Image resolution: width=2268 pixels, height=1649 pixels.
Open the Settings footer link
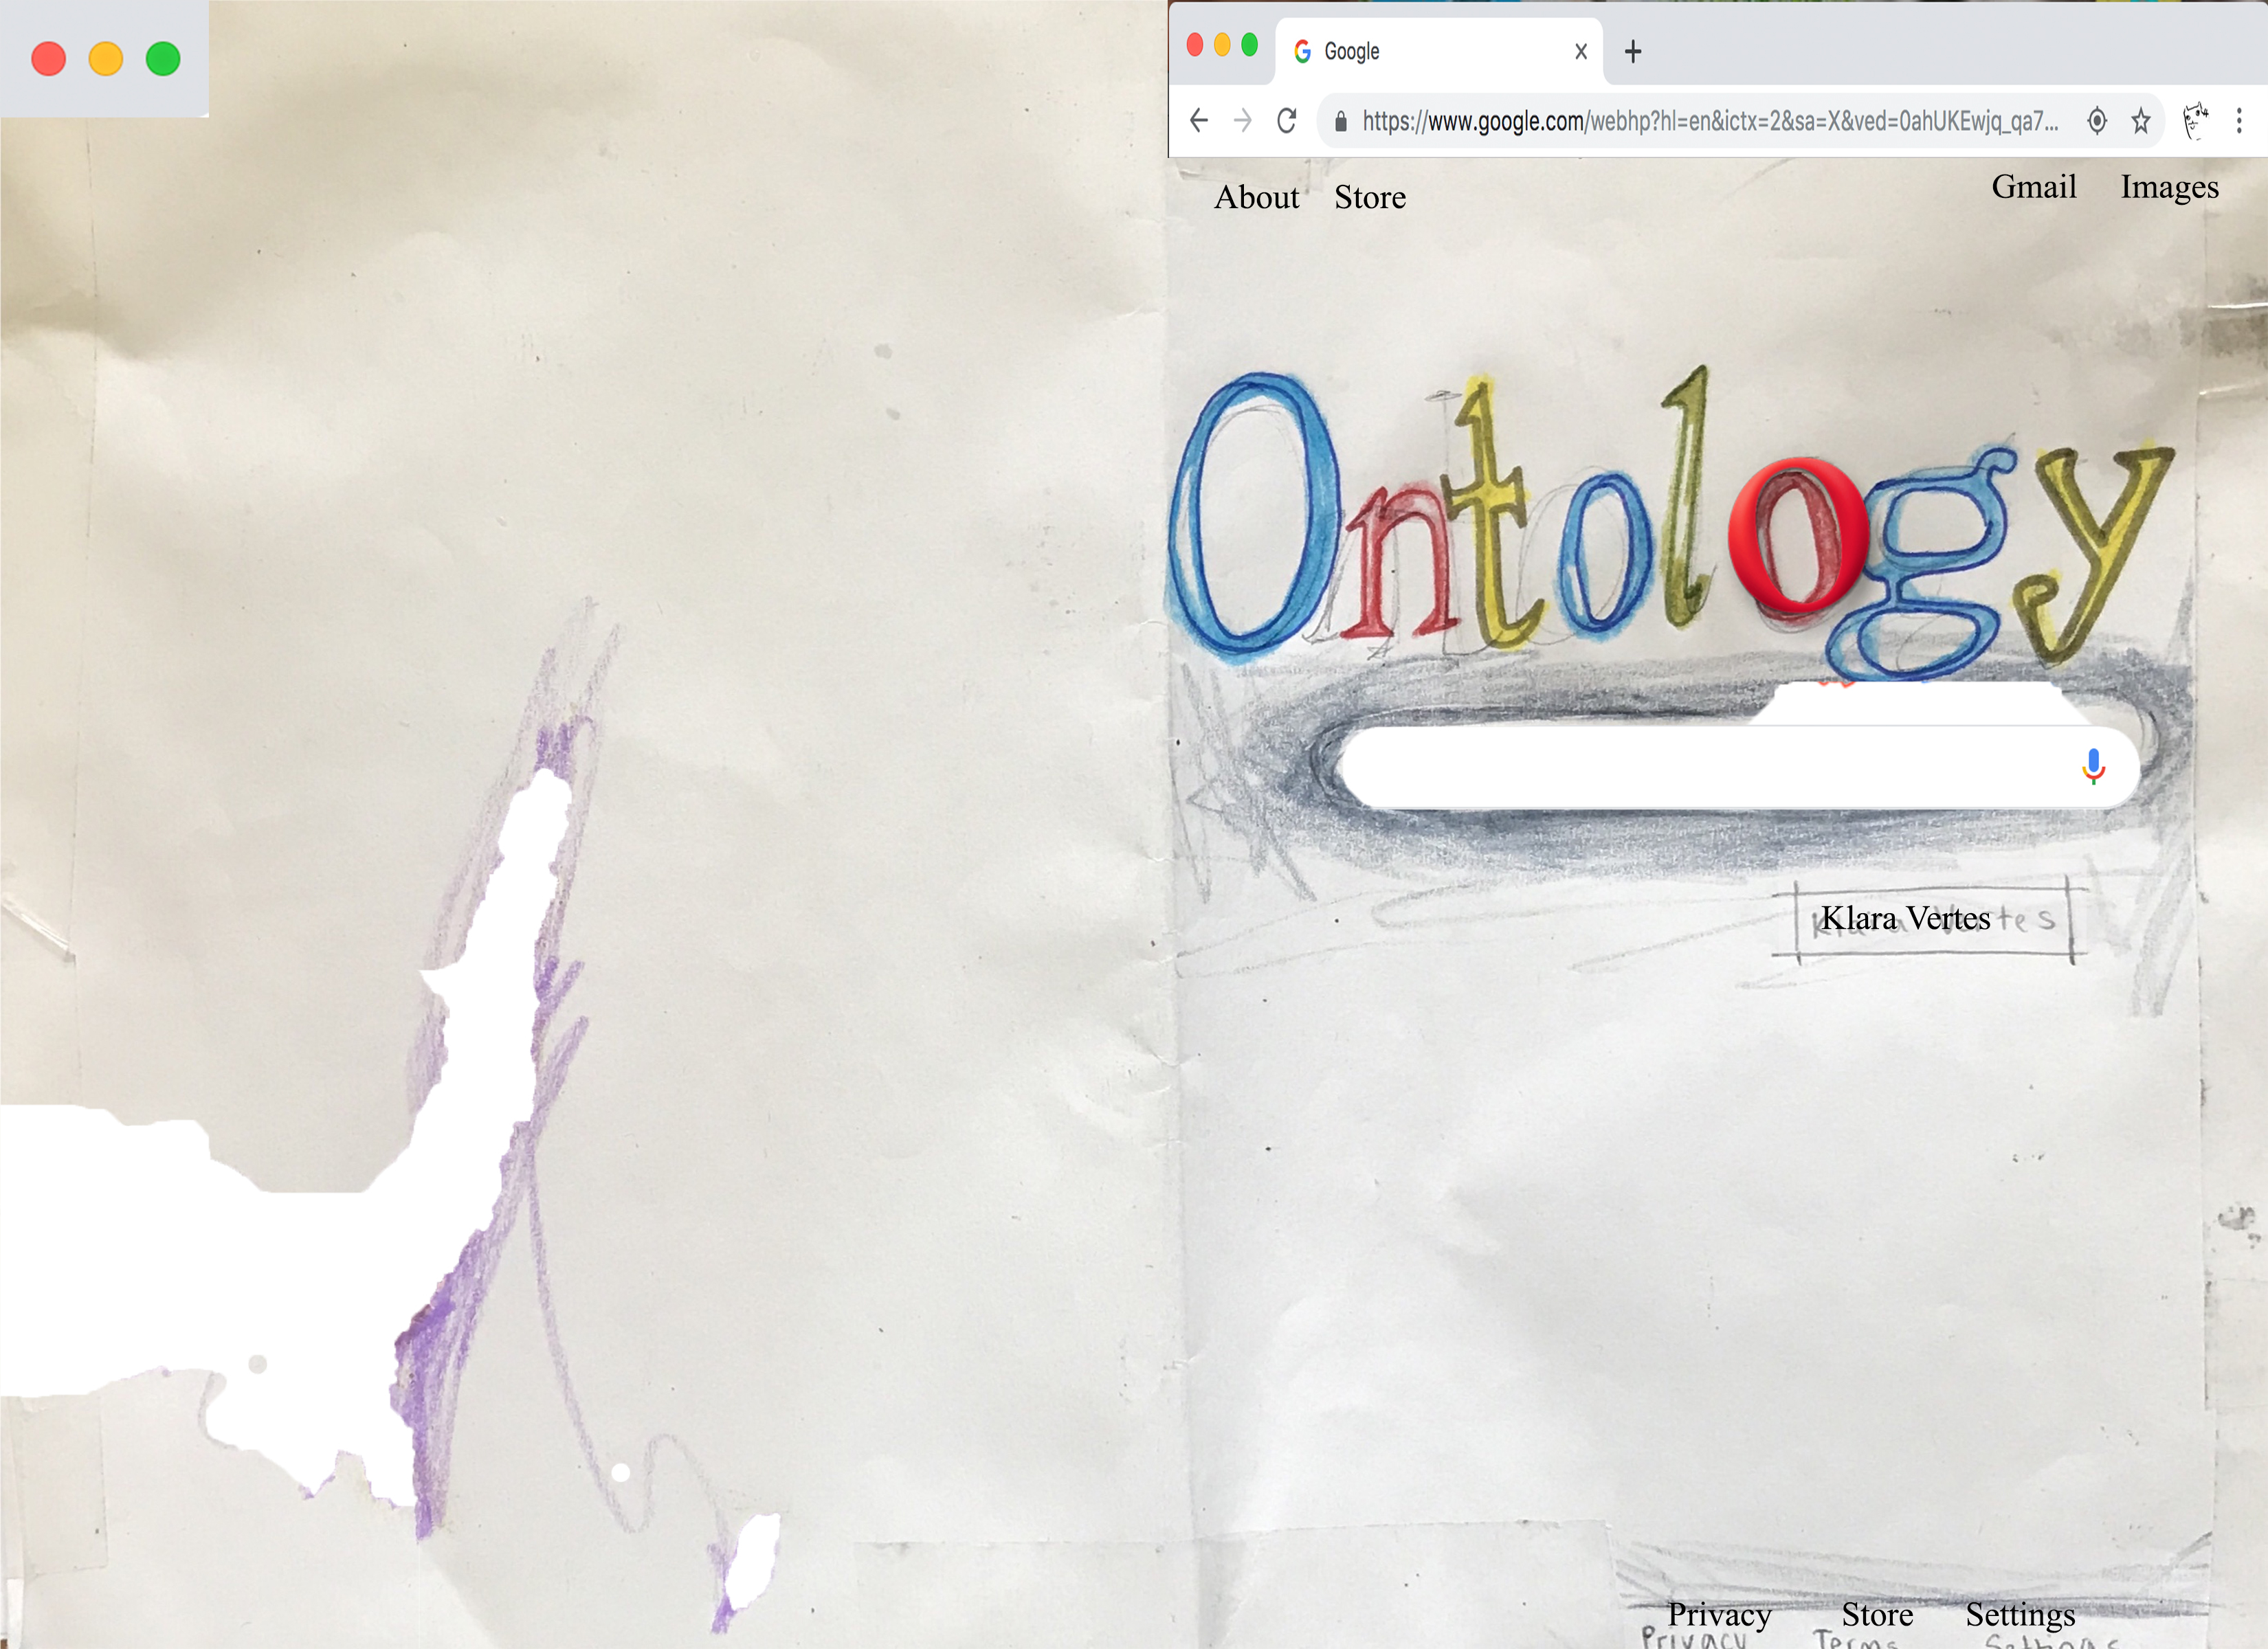coord(2020,1616)
